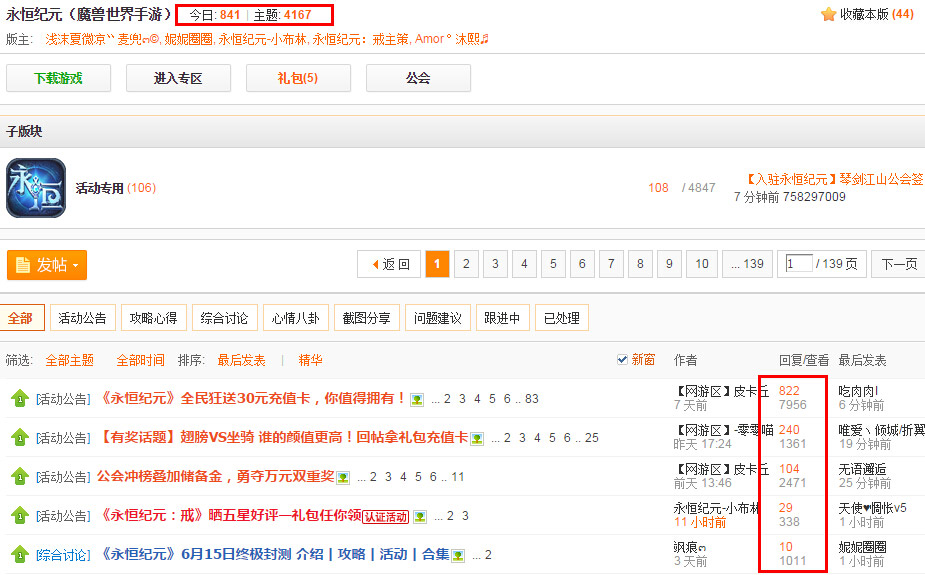The image size is (925, 575).
Task: Click the green up-arrow icon on 晒五星好评 row
Action: [19, 515]
